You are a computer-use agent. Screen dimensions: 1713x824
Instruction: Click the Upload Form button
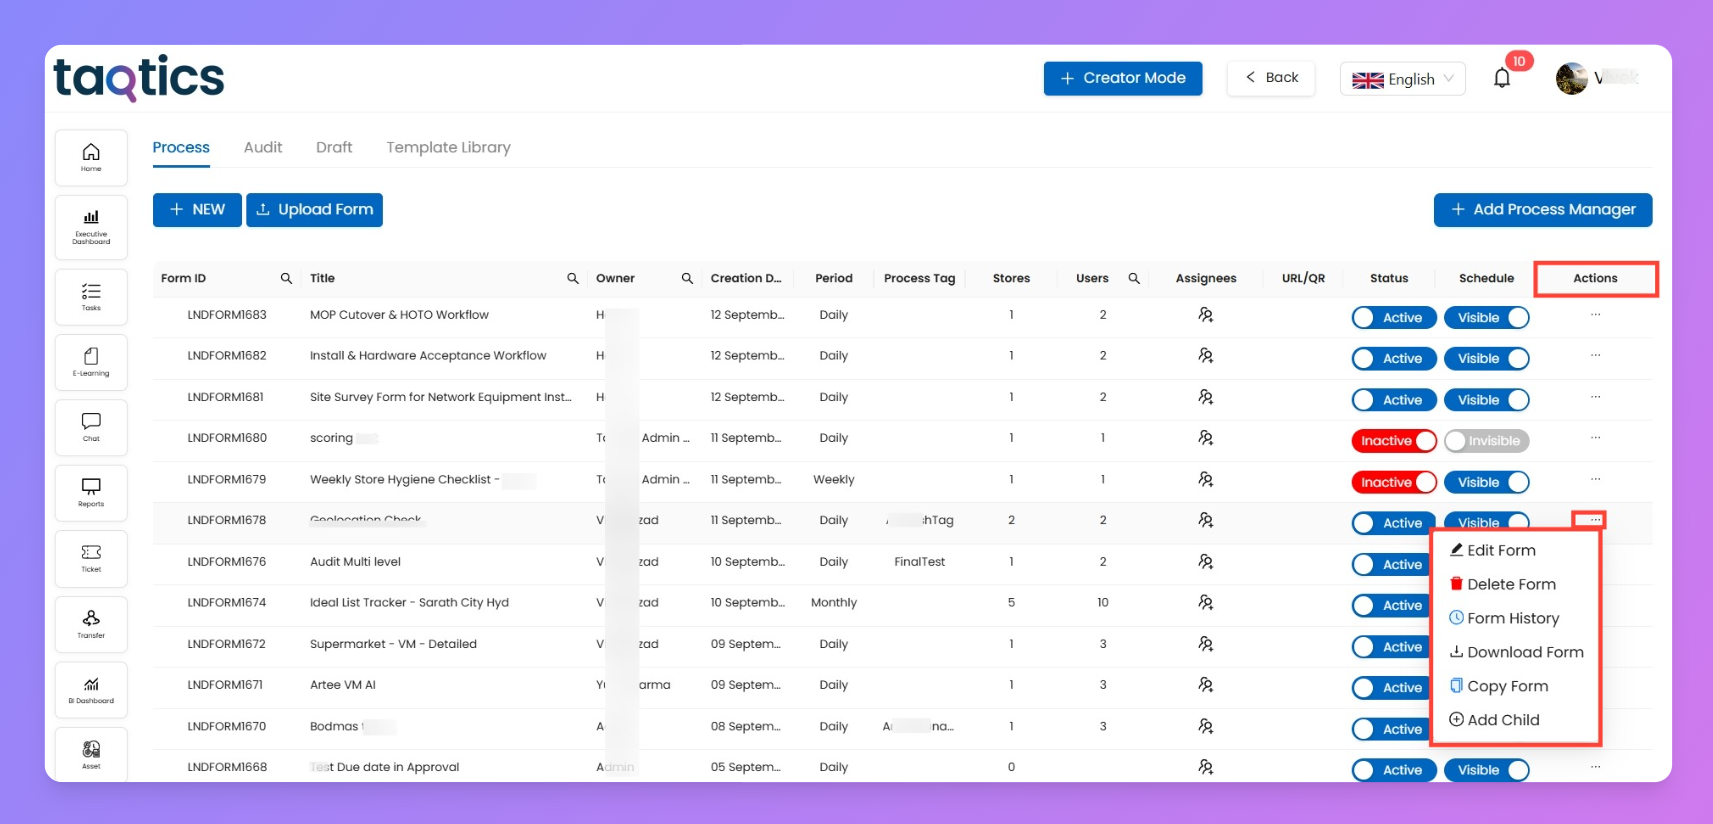314,210
